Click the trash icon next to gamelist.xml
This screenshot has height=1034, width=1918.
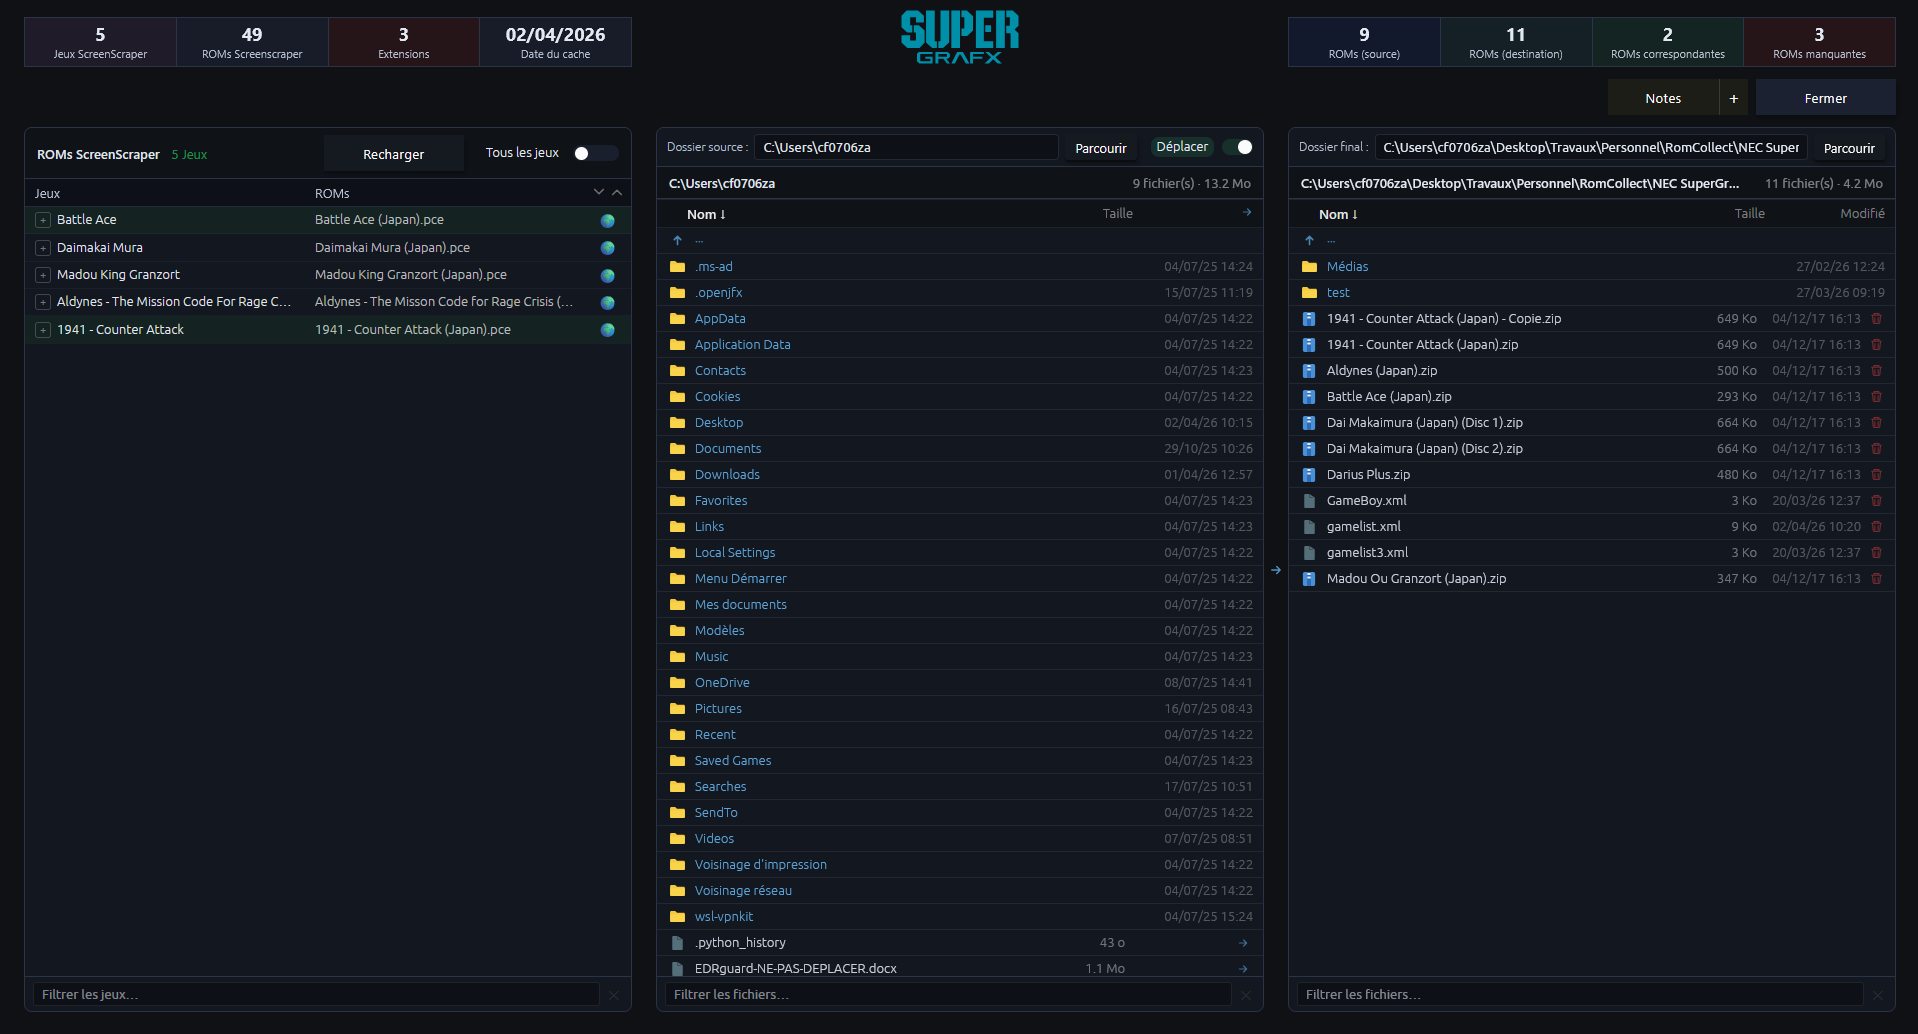1876,527
